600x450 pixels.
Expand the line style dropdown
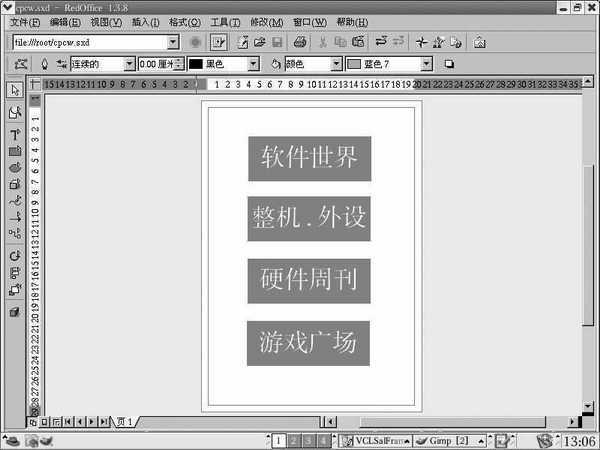[128, 64]
